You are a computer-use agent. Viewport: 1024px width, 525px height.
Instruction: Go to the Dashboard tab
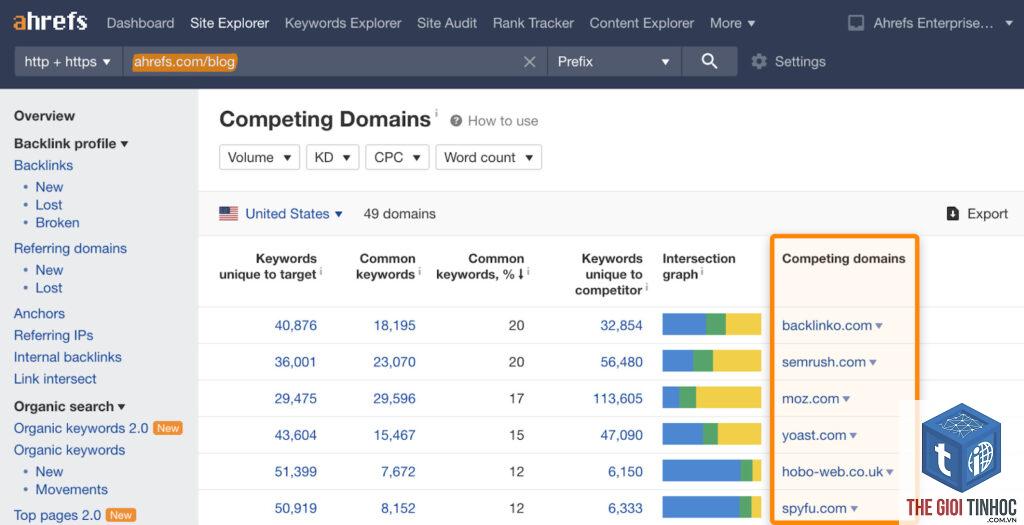[140, 23]
